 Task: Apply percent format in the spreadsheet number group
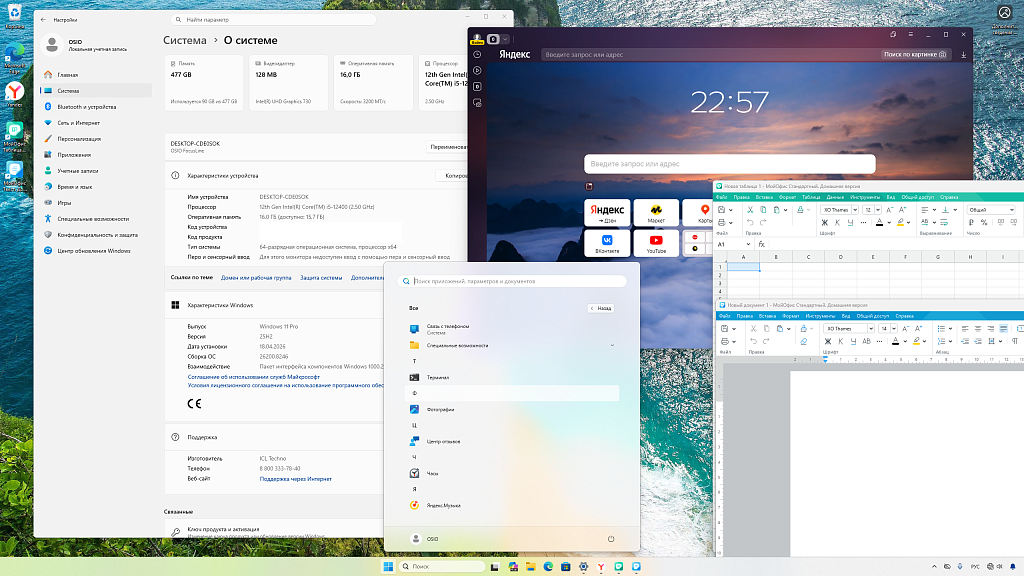tap(984, 222)
